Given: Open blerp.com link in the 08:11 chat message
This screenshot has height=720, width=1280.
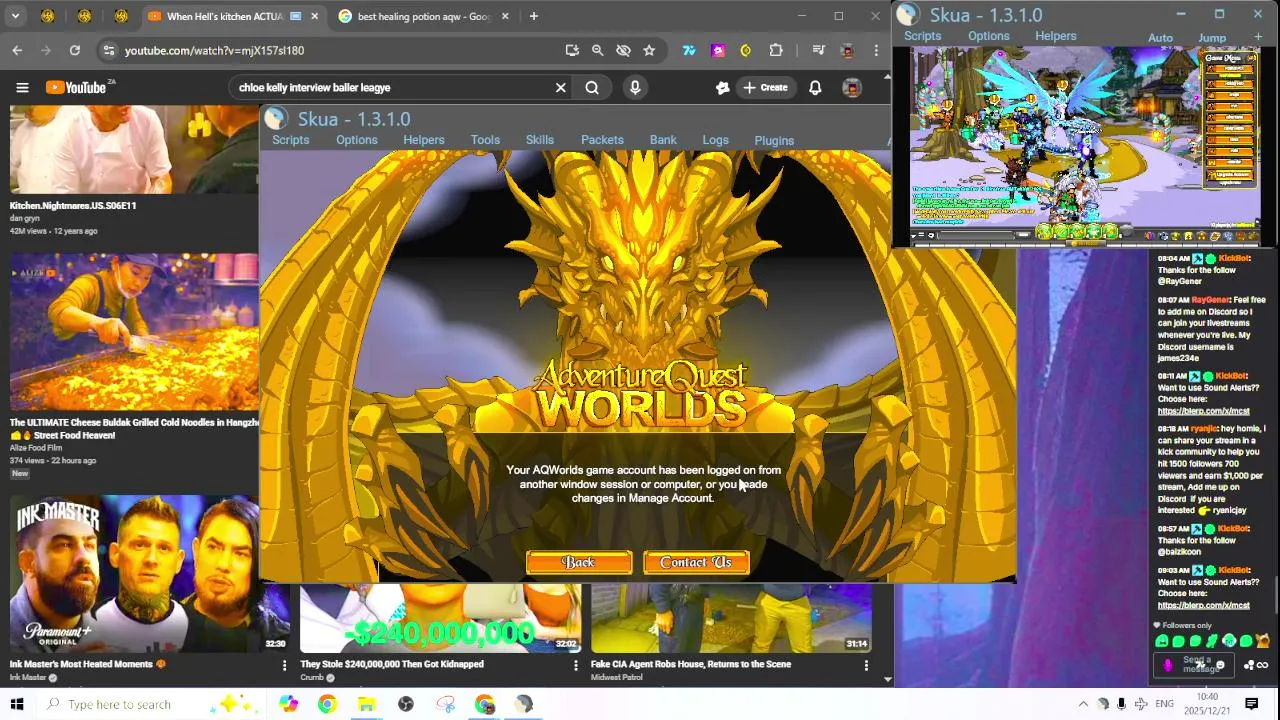Looking at the screenshot, I should click(1204, 411).
